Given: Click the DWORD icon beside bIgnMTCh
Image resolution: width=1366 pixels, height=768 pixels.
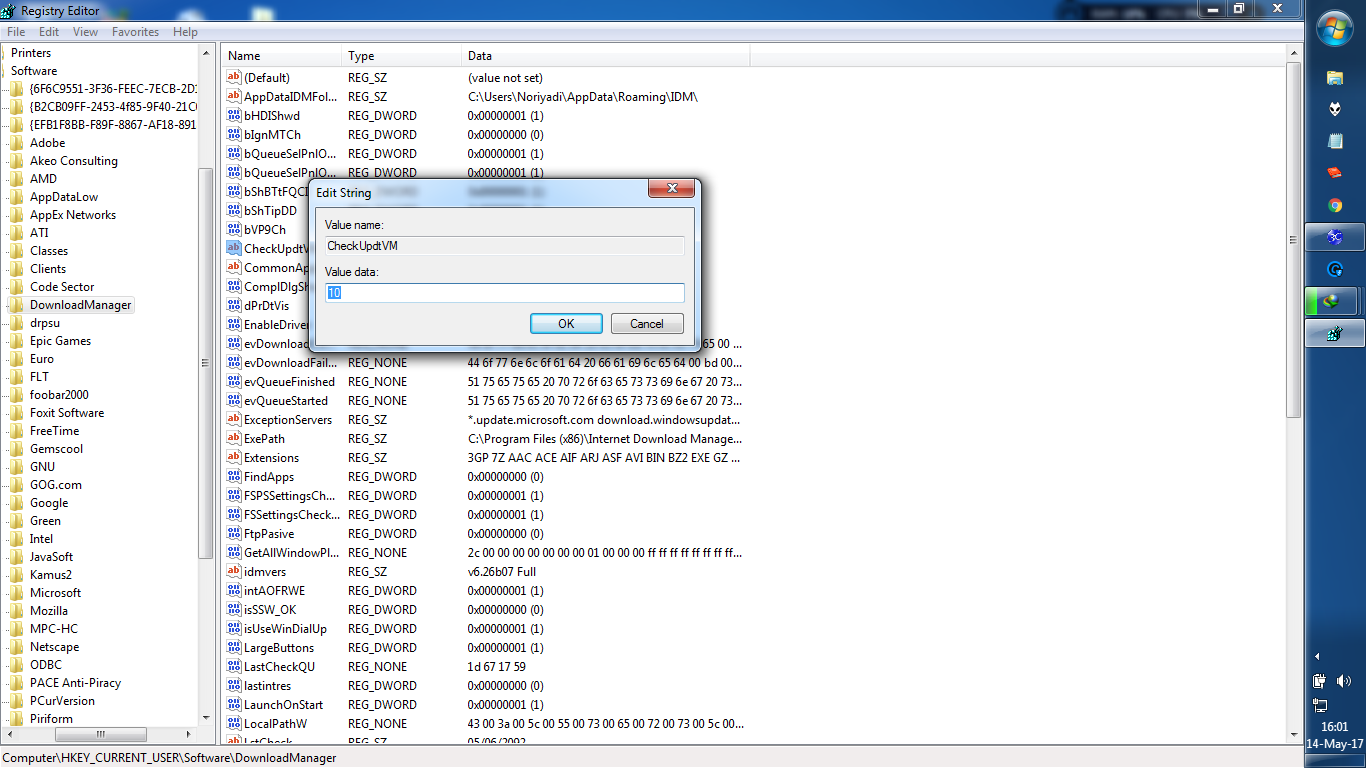Looking at the screenshot, I should (x=234, y=134).
